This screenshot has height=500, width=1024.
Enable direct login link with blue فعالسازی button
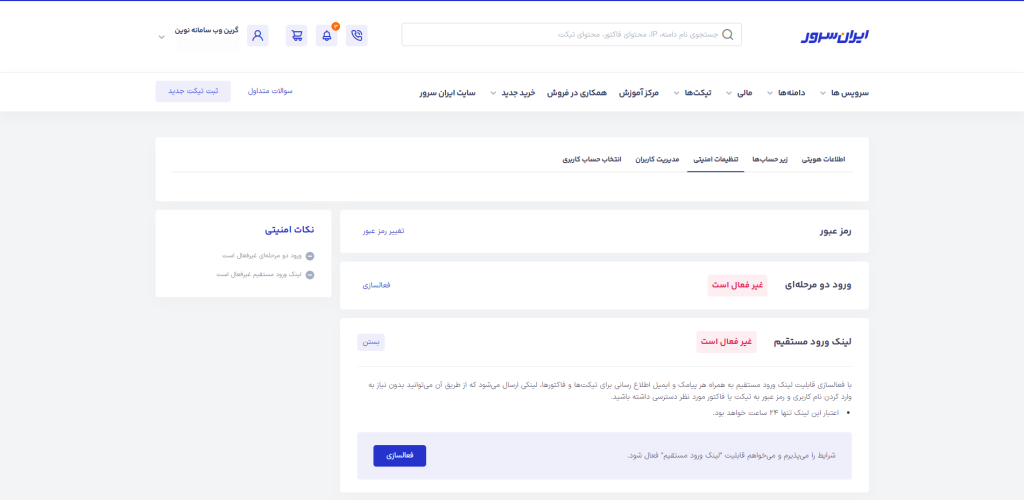coord(399,455)
